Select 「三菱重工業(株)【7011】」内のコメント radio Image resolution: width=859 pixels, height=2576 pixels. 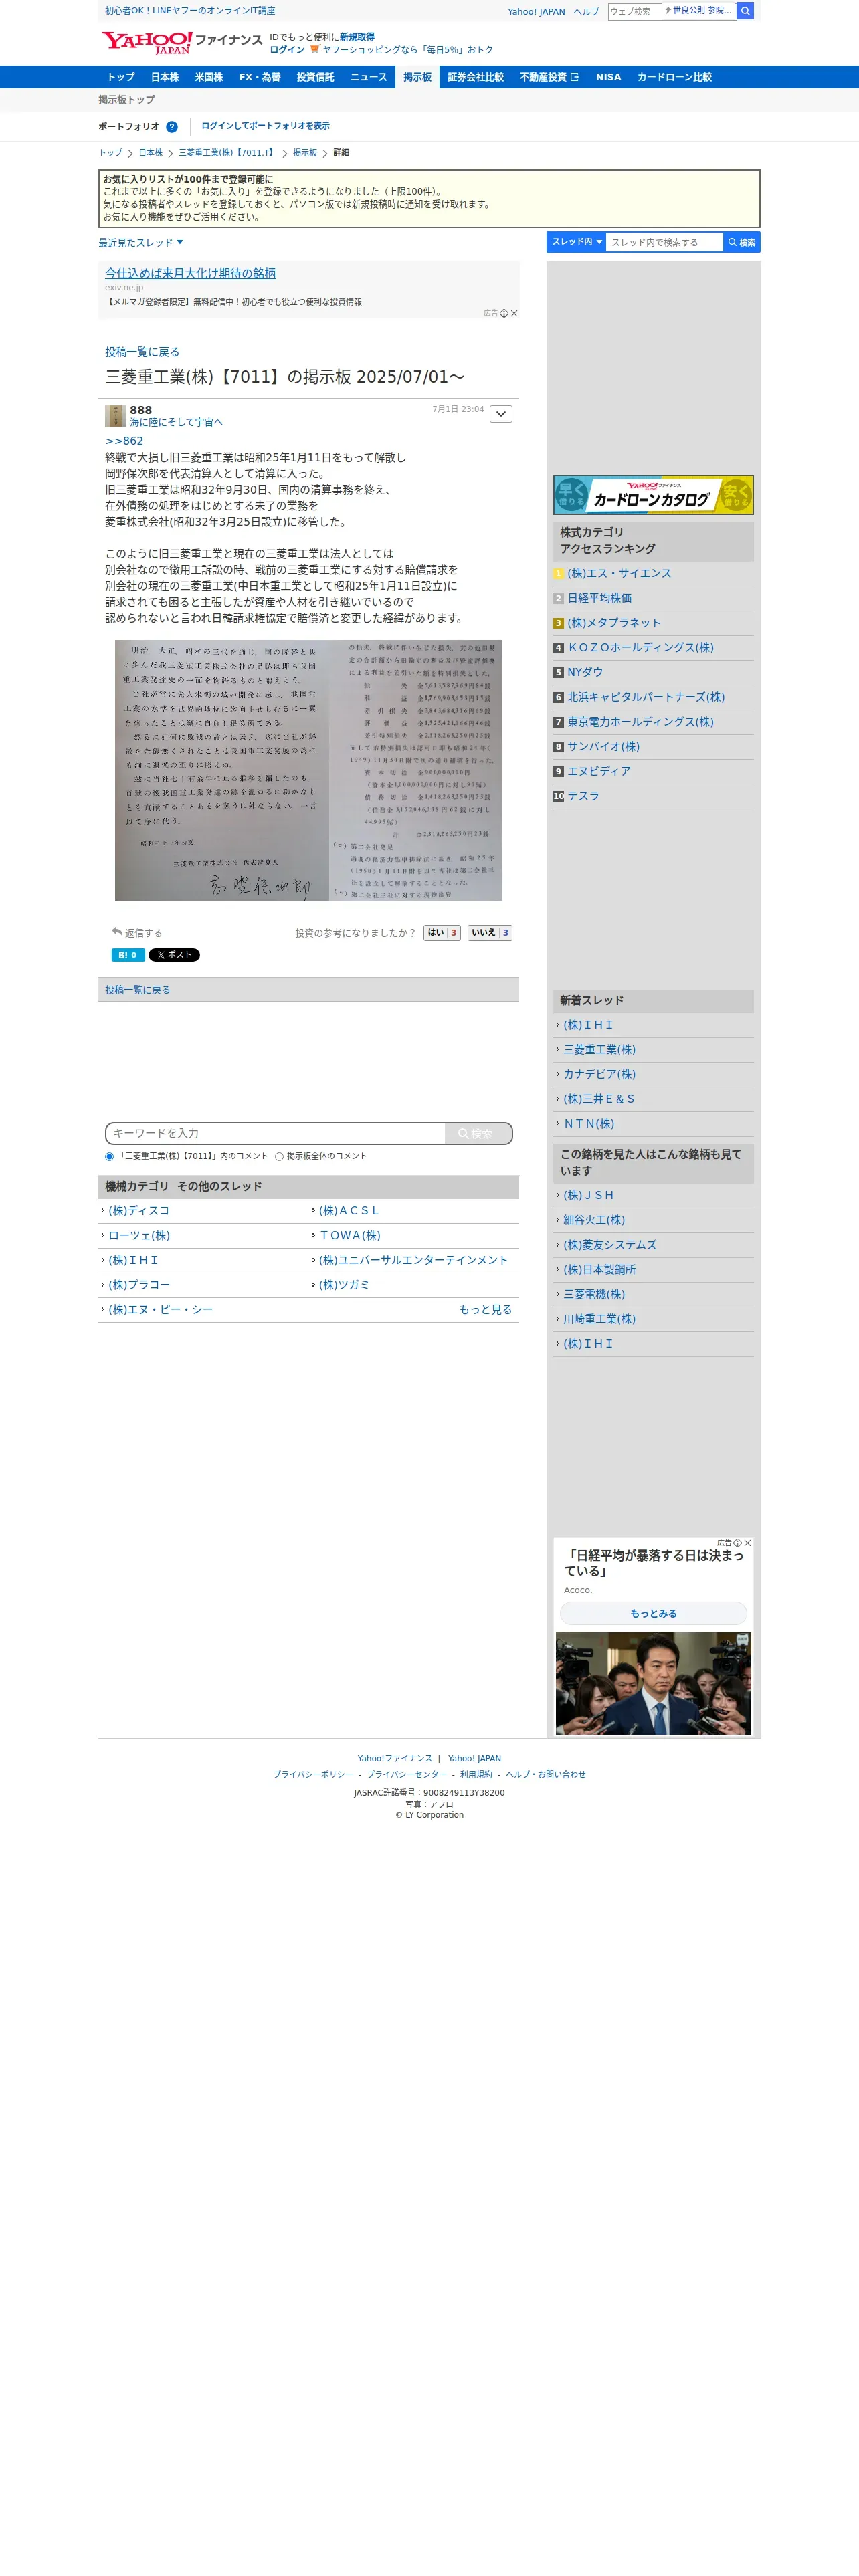click(x=110, y=1156)
